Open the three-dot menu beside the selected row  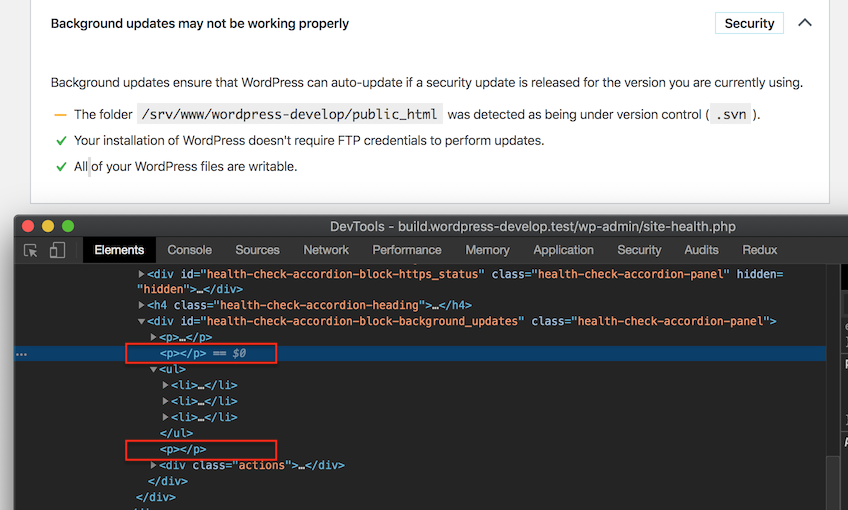21,354
